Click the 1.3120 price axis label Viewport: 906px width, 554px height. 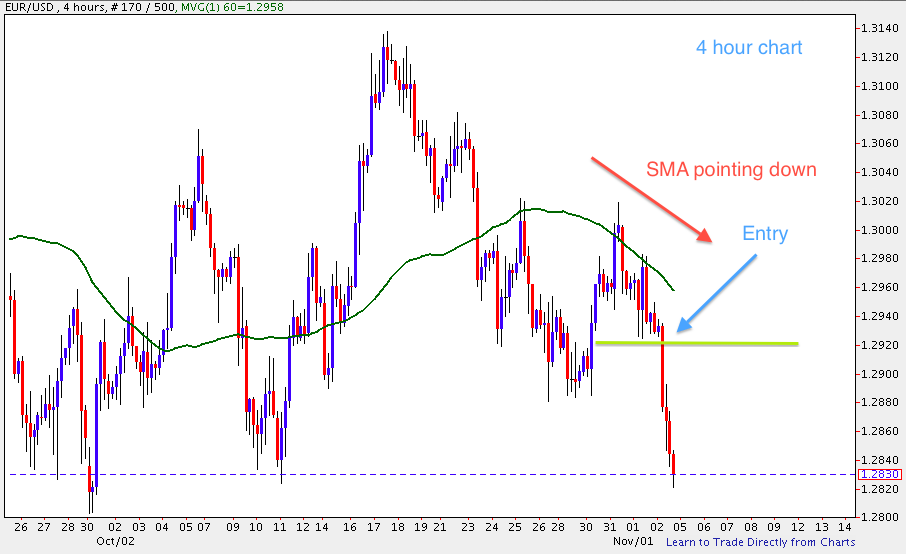click(879, 57)
